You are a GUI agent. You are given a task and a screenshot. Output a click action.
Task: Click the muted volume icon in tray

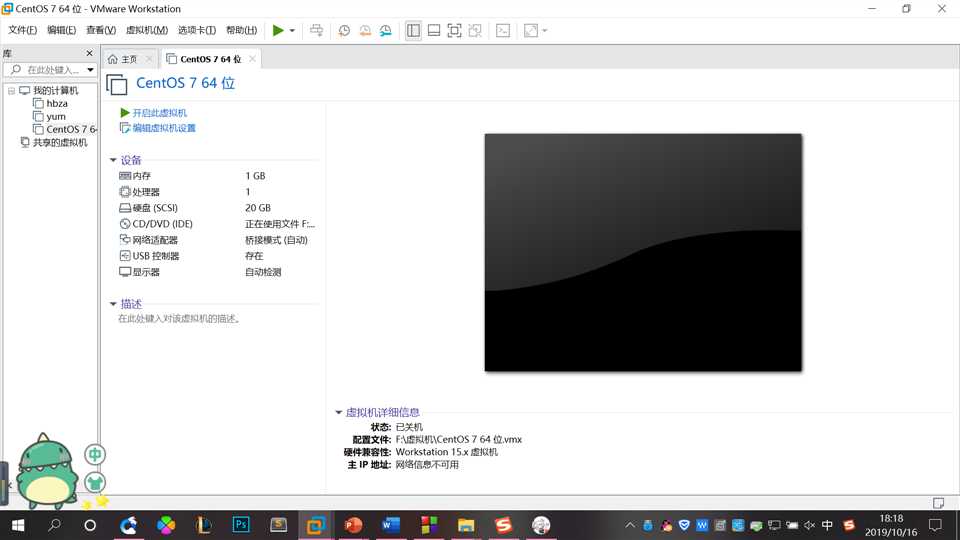809,525
